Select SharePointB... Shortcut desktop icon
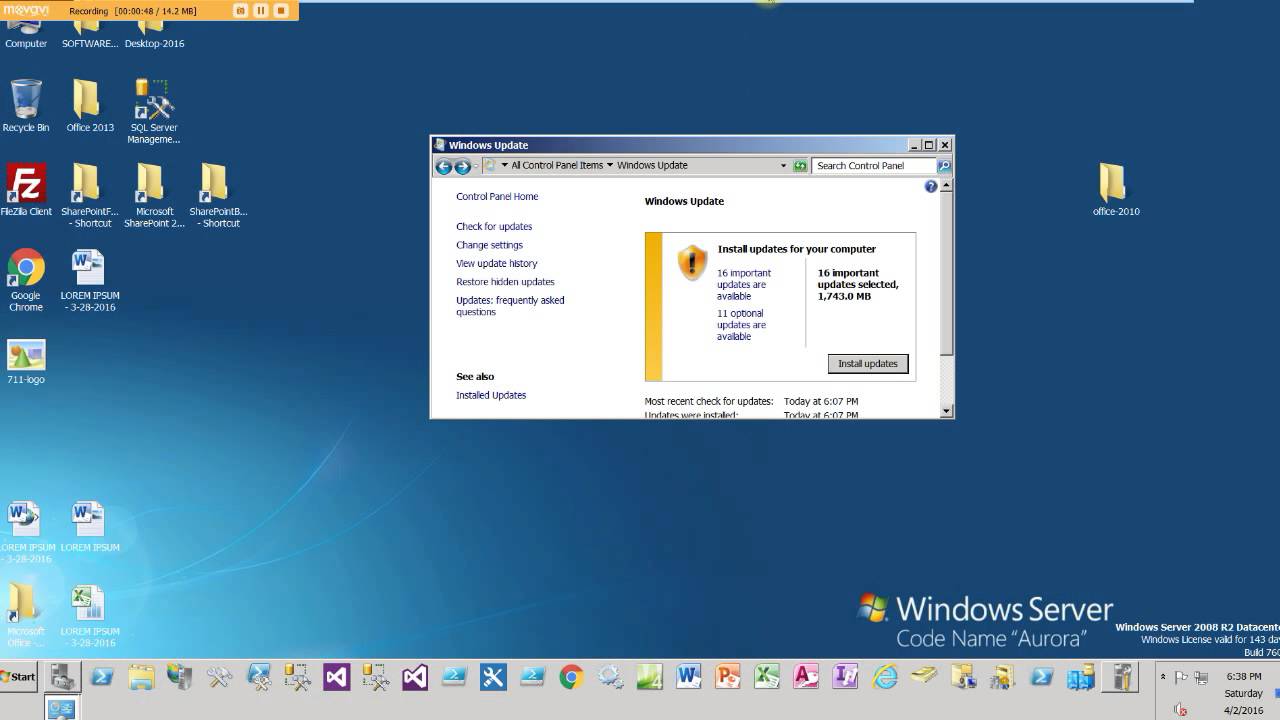This screenshot has height=720, width=1280. click(218, 196)
